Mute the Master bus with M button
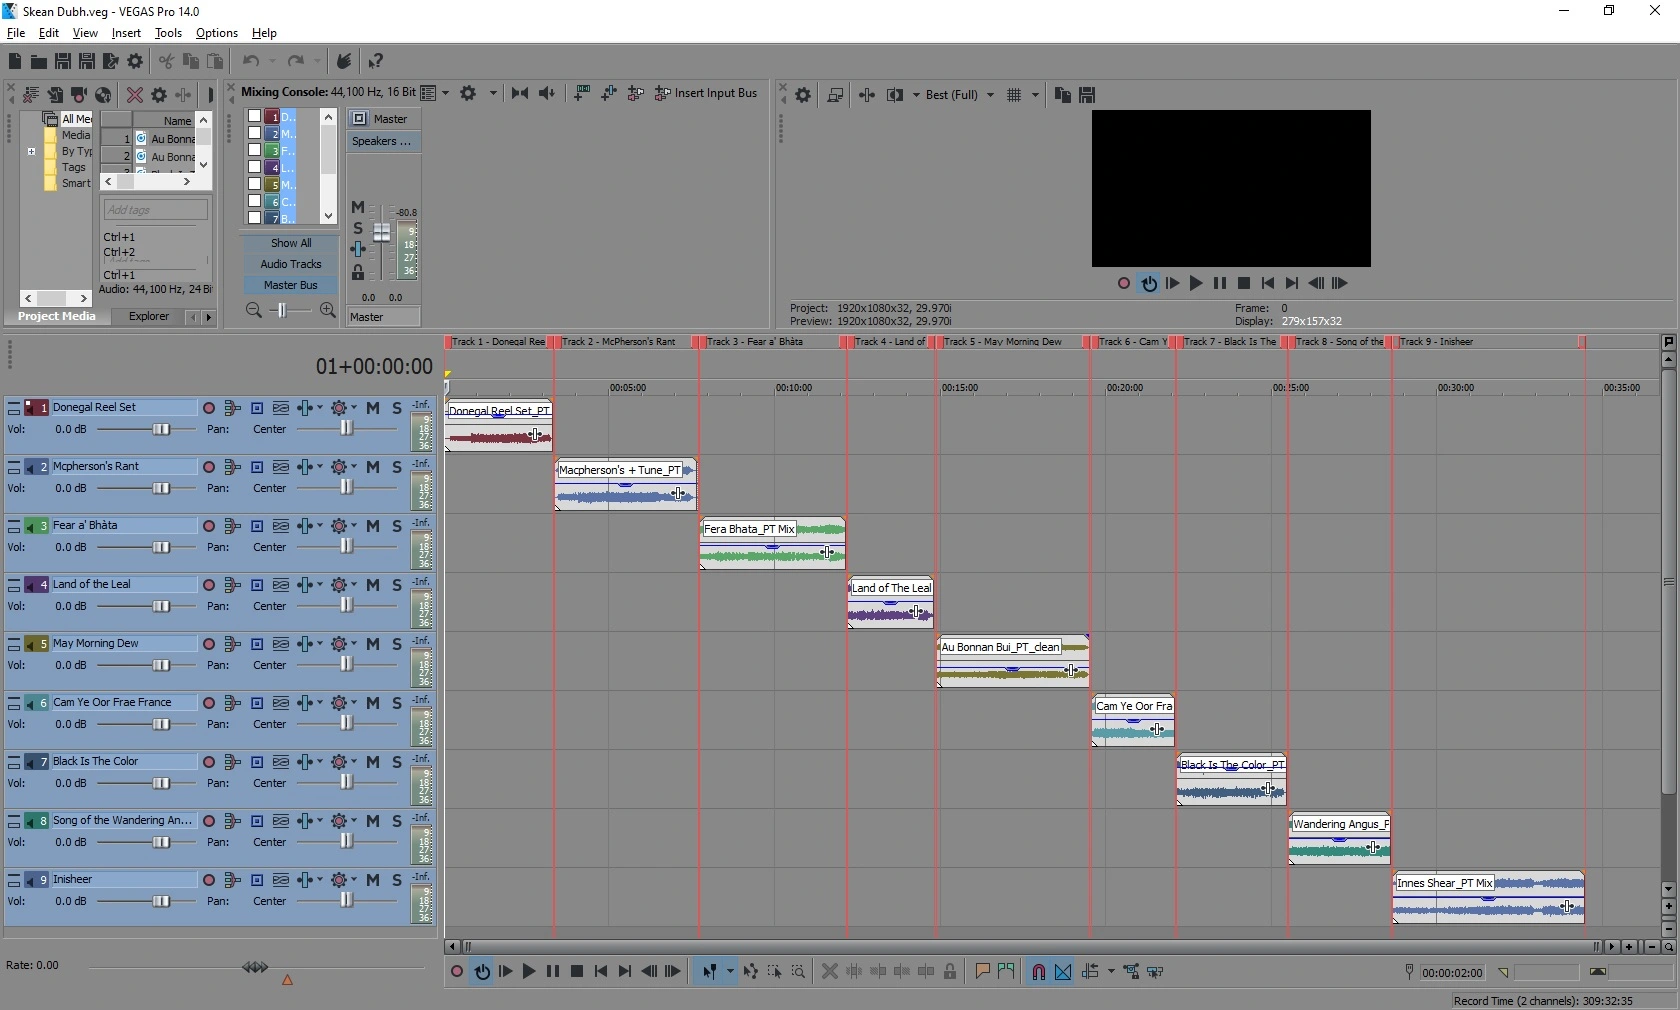1680x1010 pixels. [358, 207]
